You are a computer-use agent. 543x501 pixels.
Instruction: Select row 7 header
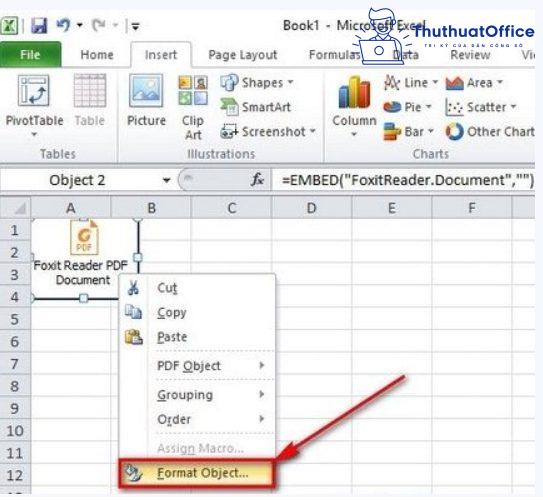pyautogui.click(x=15, y=364)
